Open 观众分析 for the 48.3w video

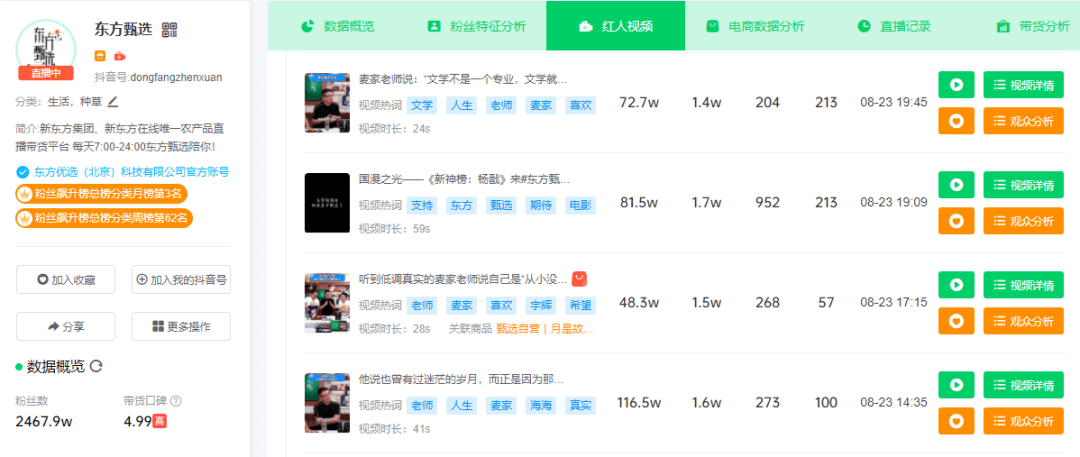[x=1023, y=321]
